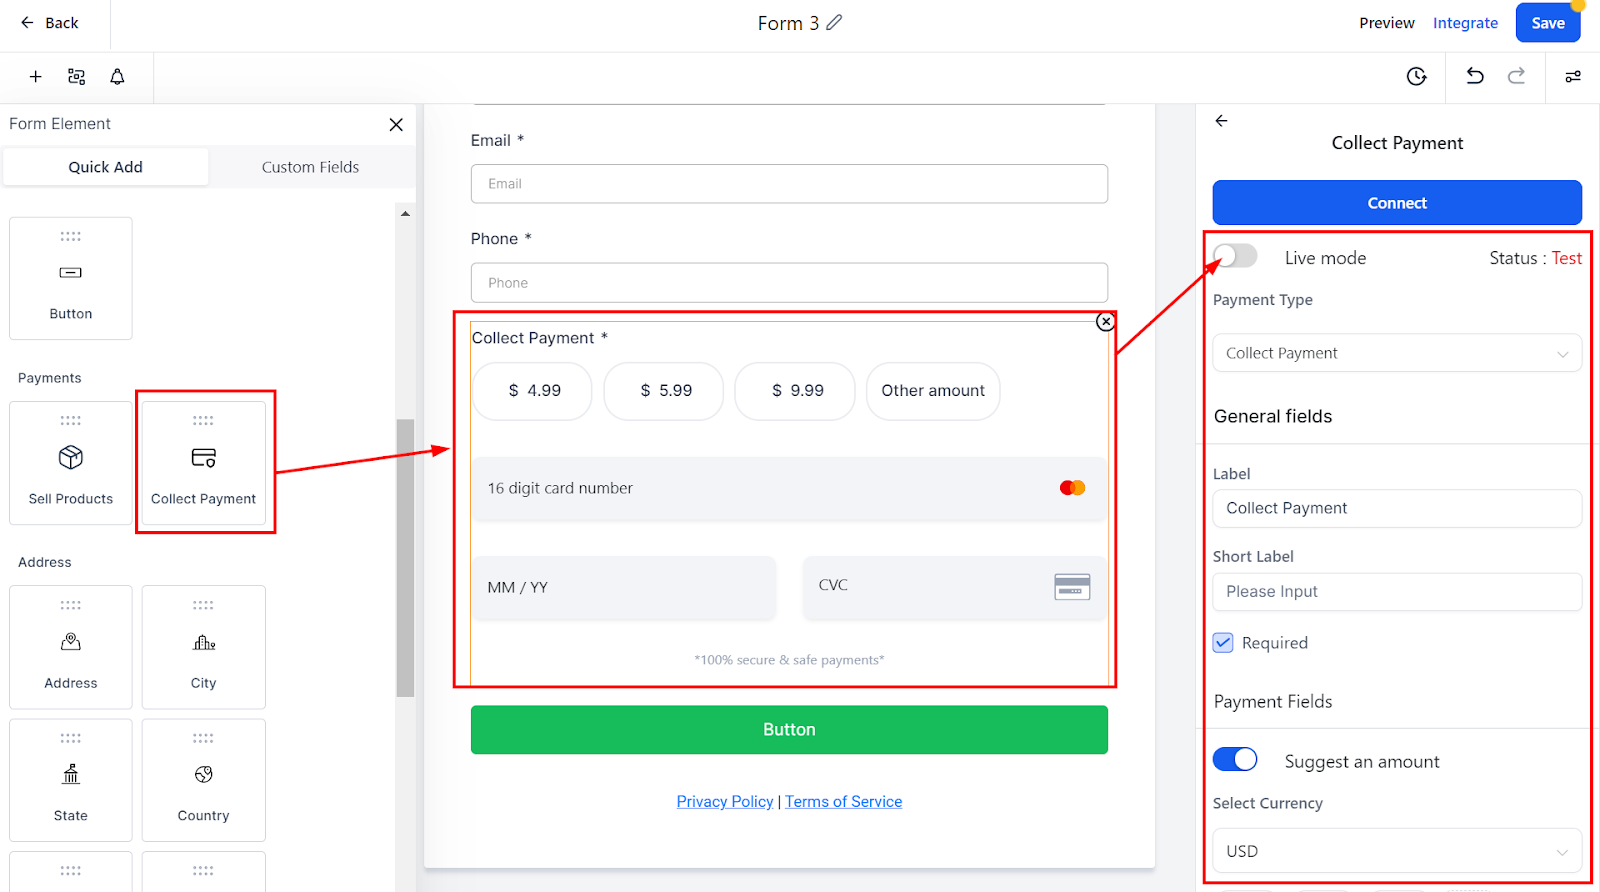This screenshot has width=1600, height=892.
Task: Open the settings sliders icon
Action: (x=1573, y=77)
